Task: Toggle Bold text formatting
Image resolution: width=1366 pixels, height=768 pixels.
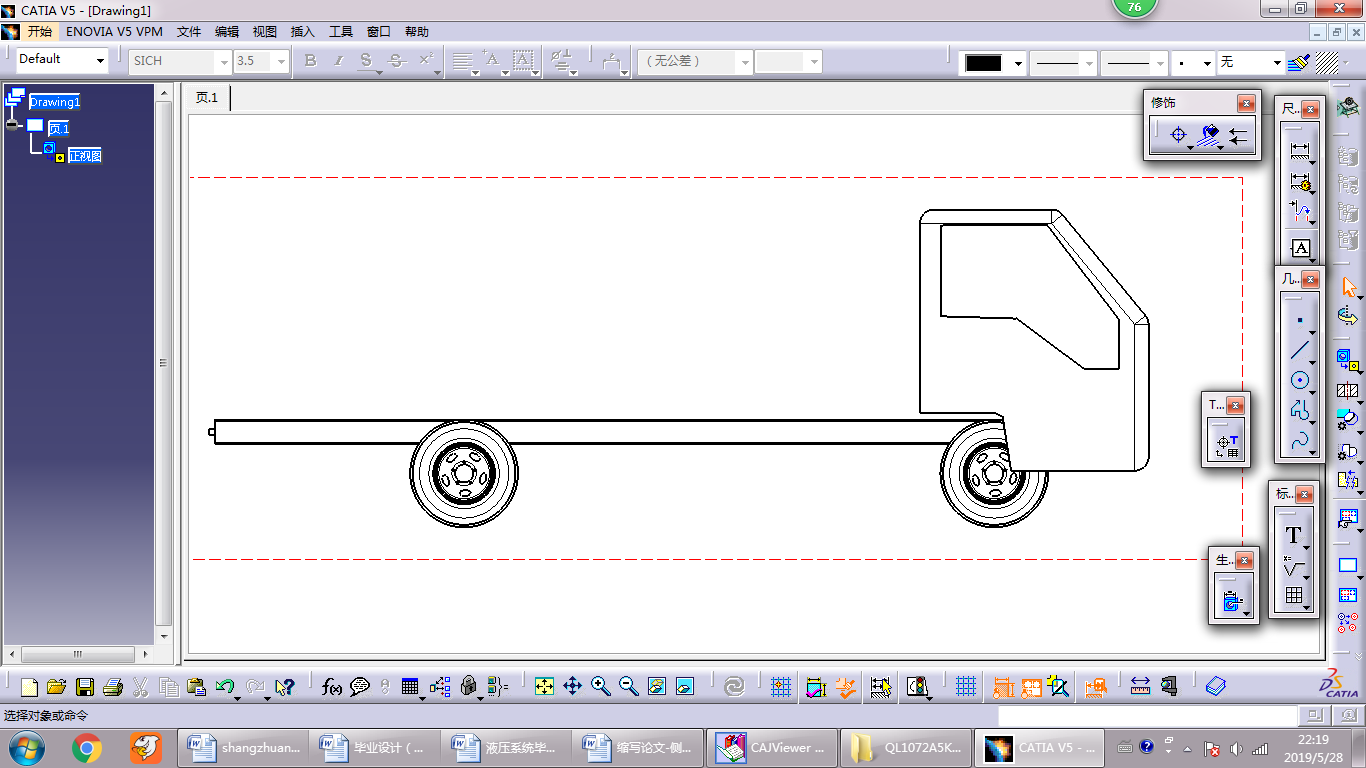Action: pos(310,61)
